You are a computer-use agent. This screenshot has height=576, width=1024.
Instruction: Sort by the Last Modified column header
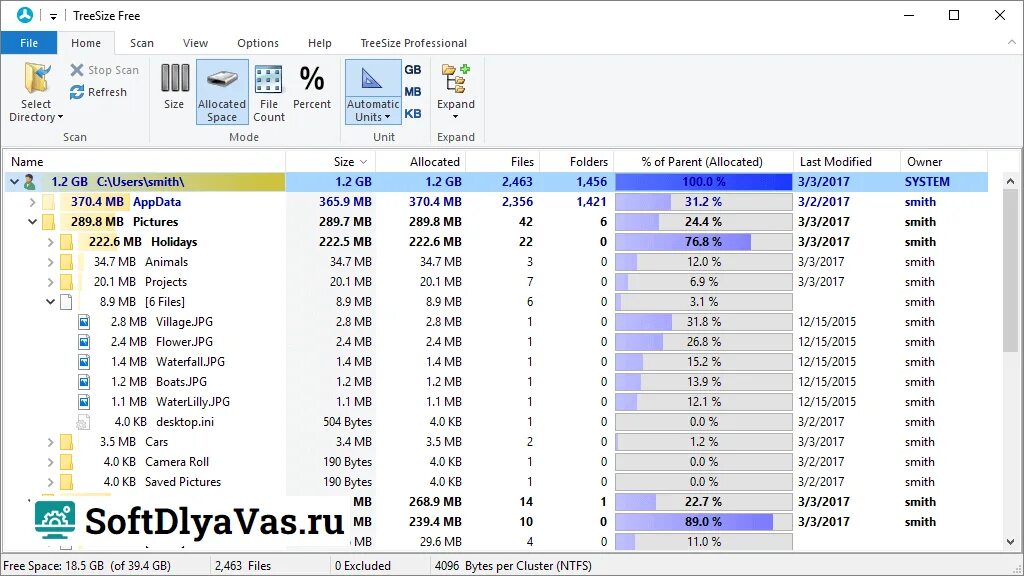[x=845, y=161]
